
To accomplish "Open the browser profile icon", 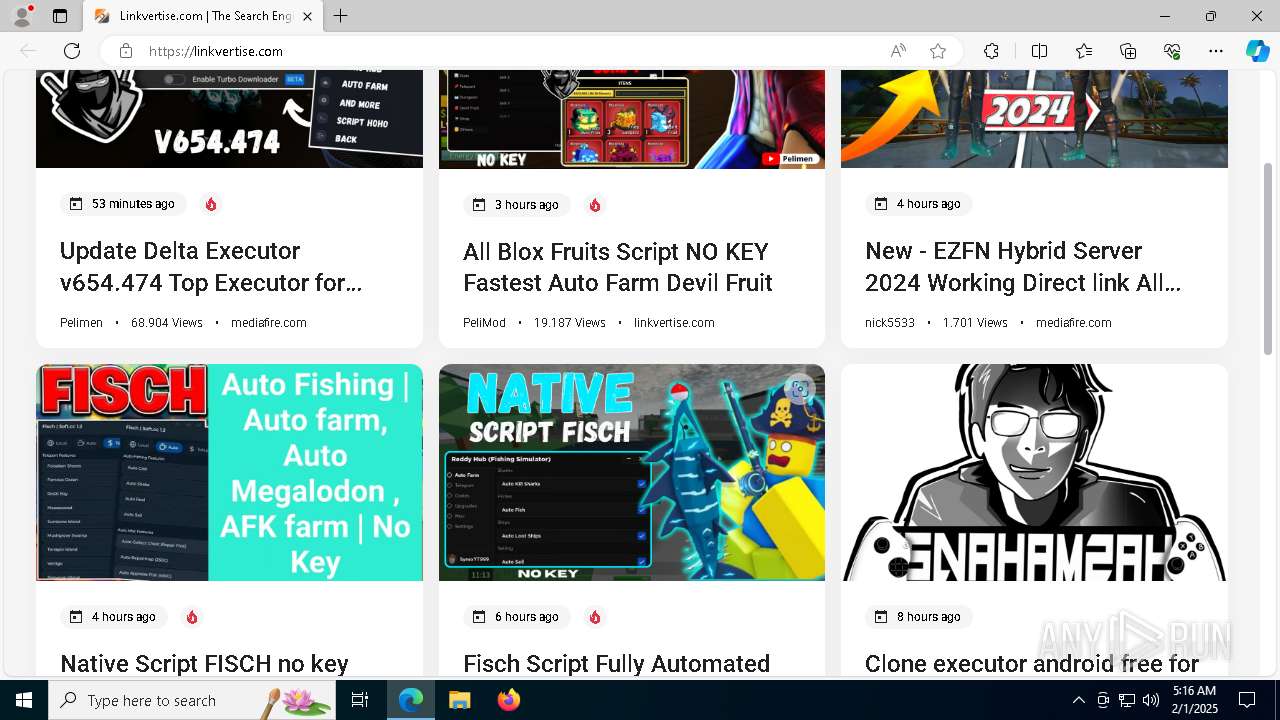I will coord(22,16).
